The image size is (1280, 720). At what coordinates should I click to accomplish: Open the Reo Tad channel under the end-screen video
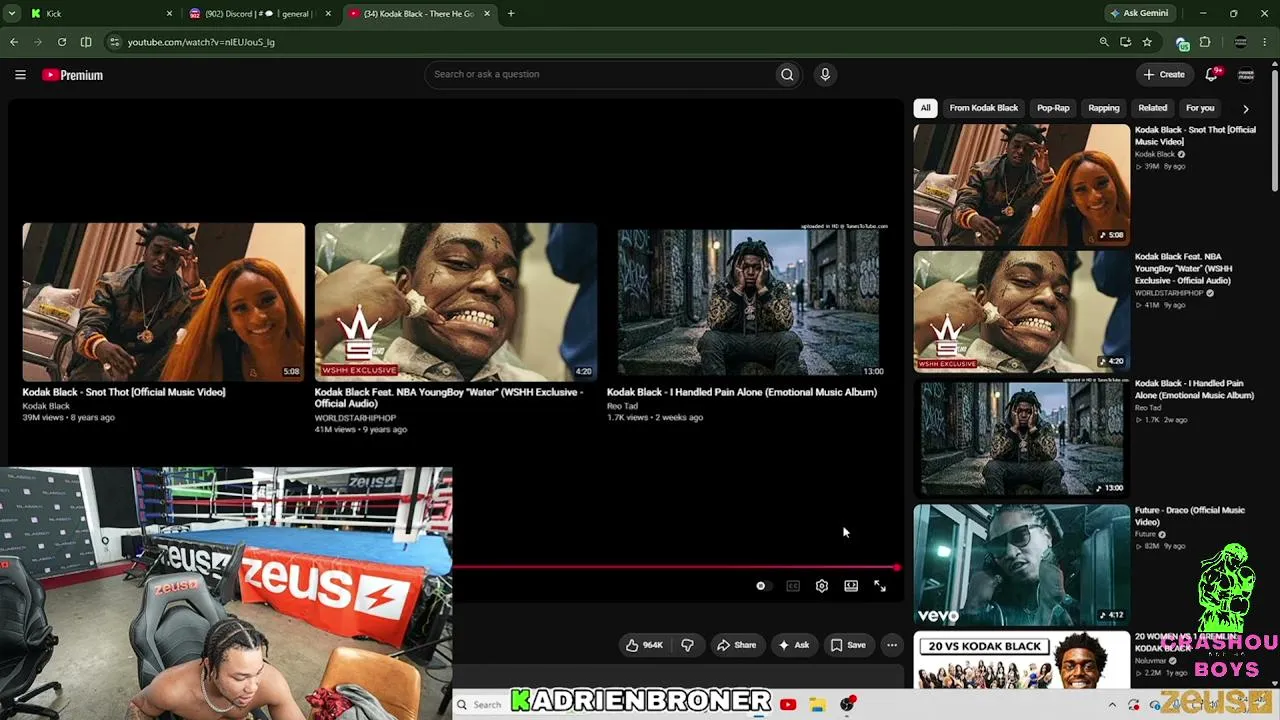pyautogui.click(x=622, y=406)
